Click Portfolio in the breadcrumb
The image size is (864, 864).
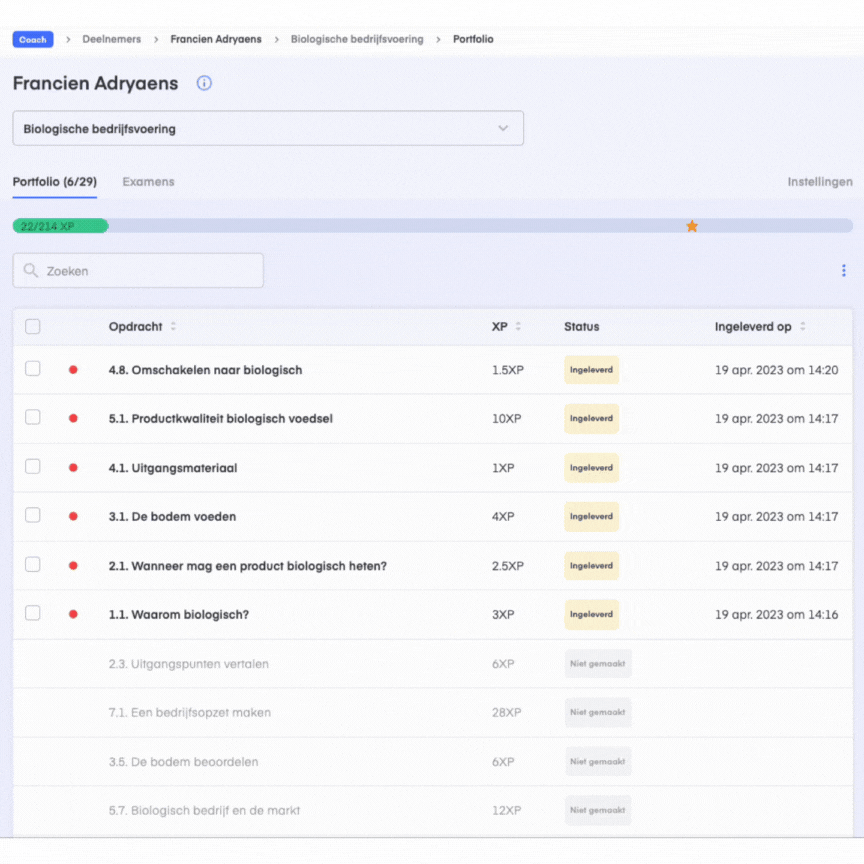click(473, 39)
